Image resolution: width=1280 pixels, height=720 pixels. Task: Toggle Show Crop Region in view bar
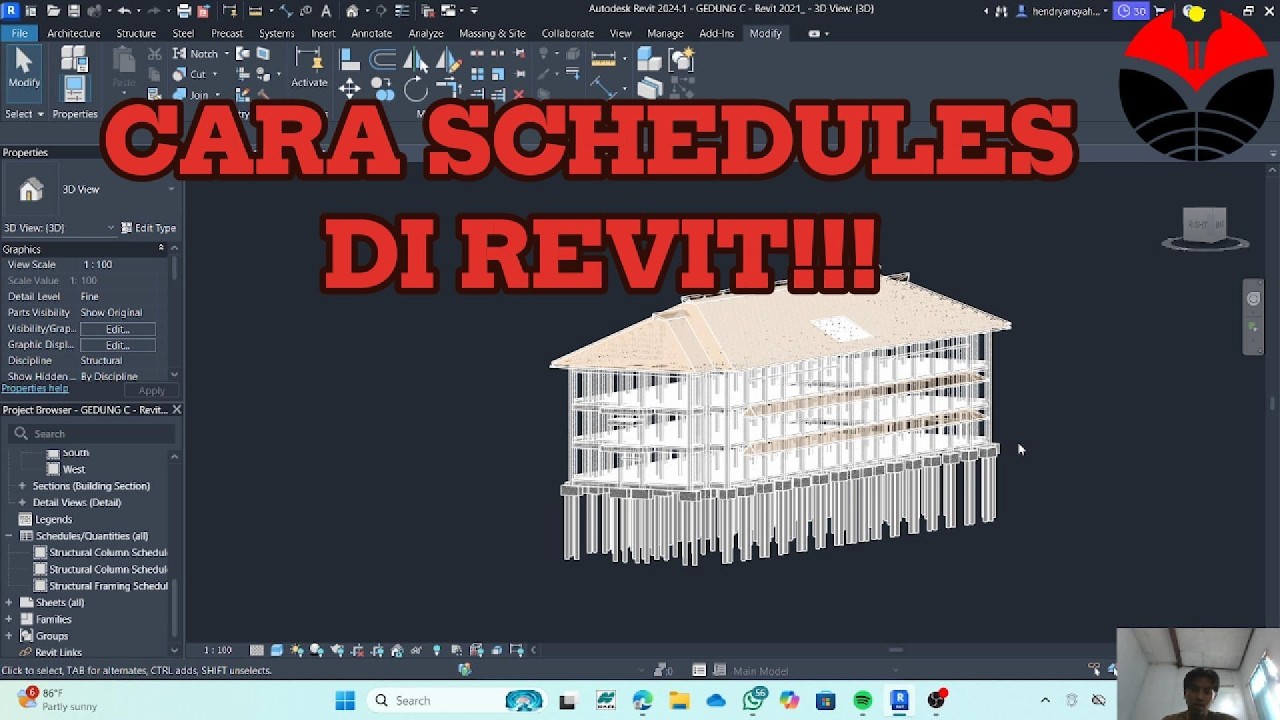click(x=377, y=650)
